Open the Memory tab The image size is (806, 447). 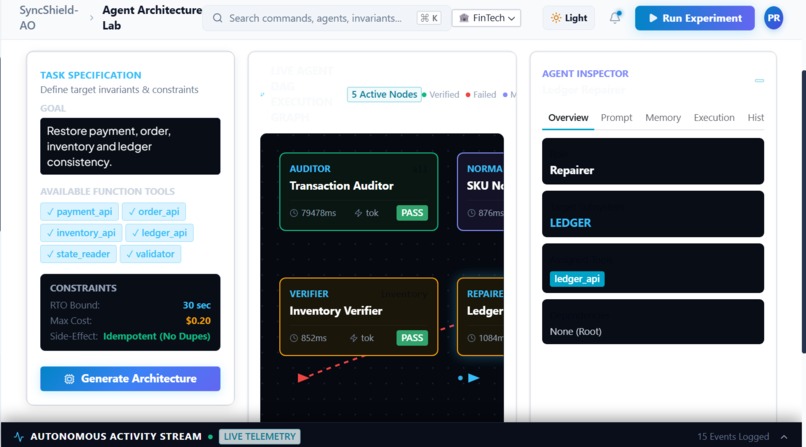(663, 118)
